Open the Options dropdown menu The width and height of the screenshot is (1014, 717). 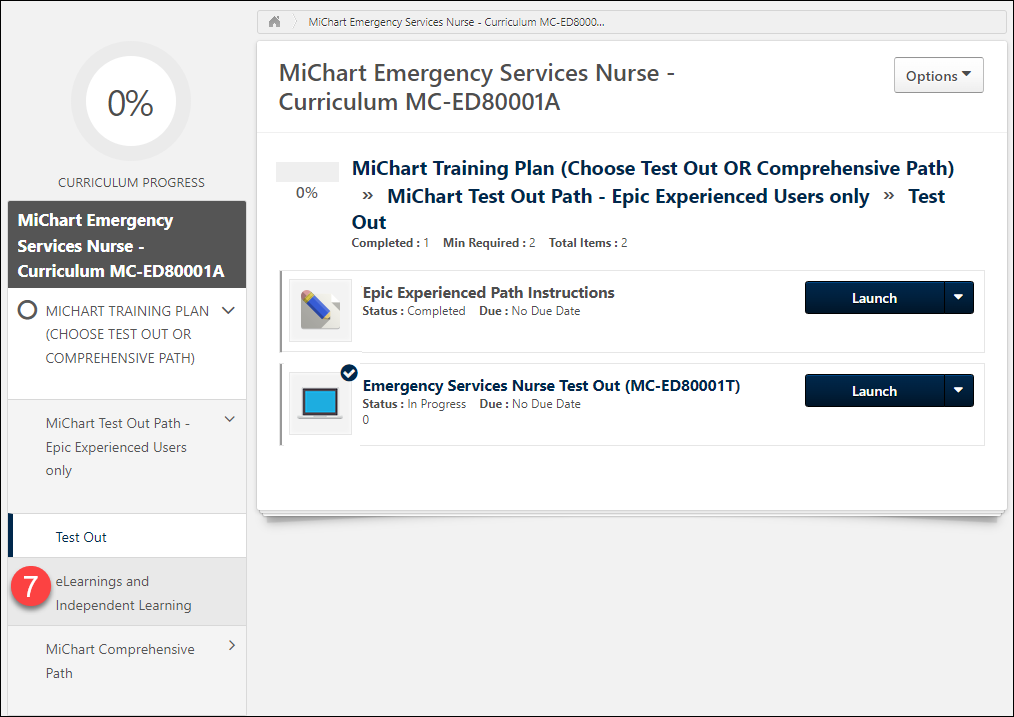938,76
